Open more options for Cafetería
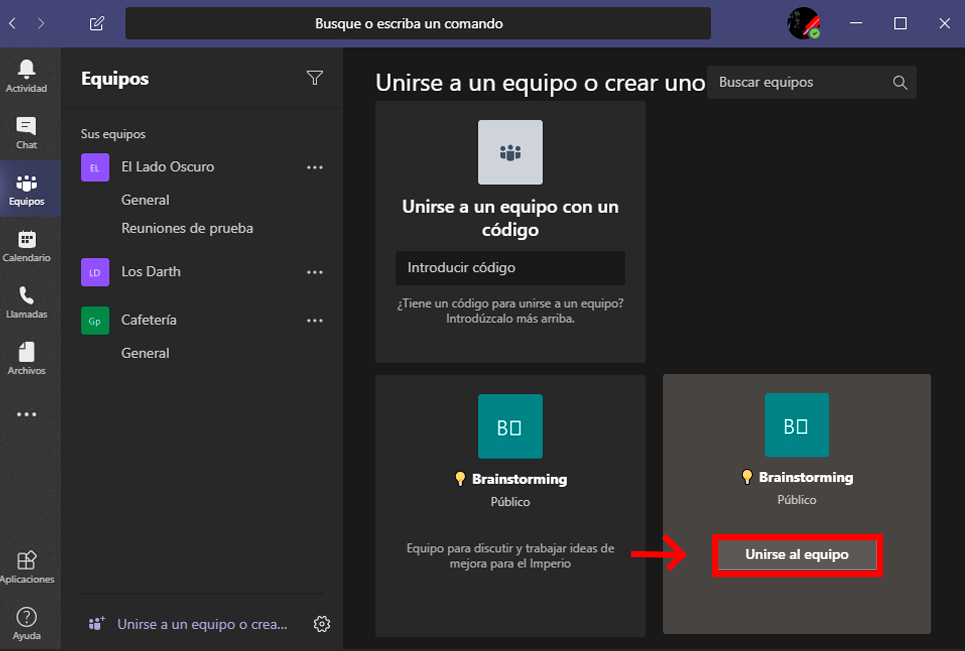Image resolution: width=965 pixels, height=651 pixels. coord(315,320)
